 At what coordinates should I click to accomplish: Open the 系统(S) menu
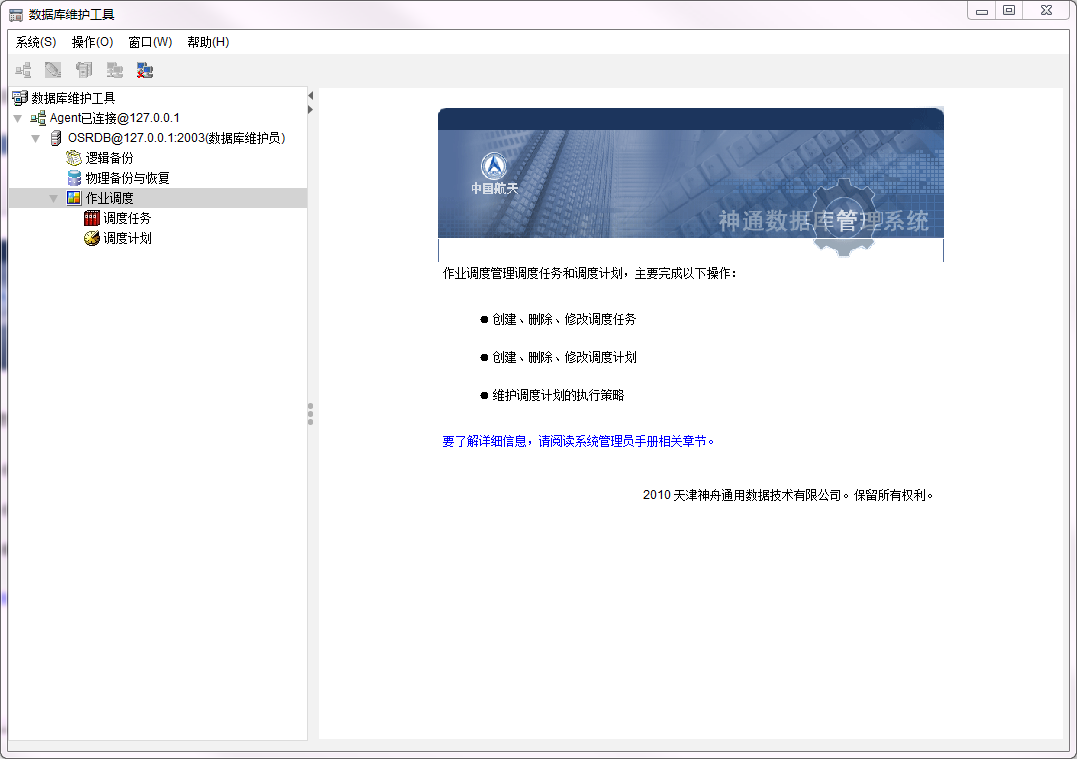(36, 42)
